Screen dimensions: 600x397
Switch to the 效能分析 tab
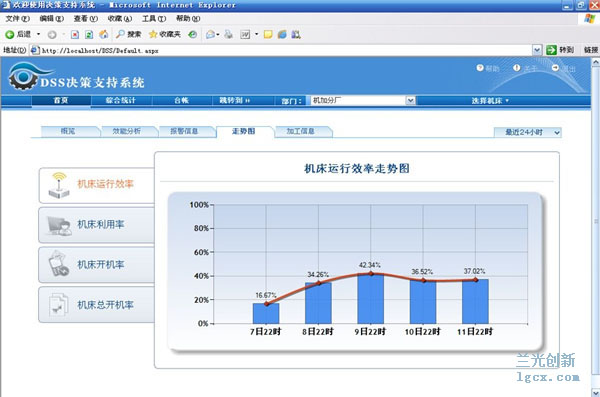point(127,131)
